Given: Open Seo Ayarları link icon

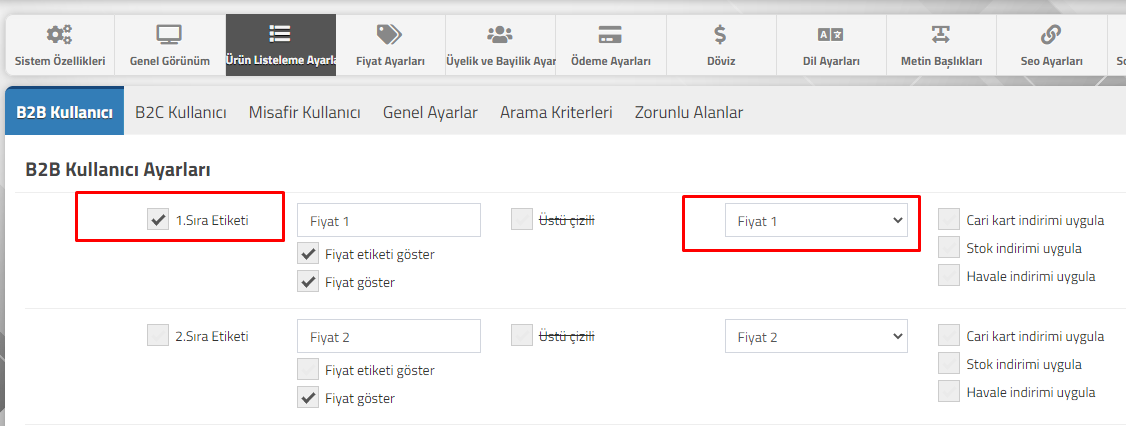Looking at the screenshot, I should [x=1051, y=34].
